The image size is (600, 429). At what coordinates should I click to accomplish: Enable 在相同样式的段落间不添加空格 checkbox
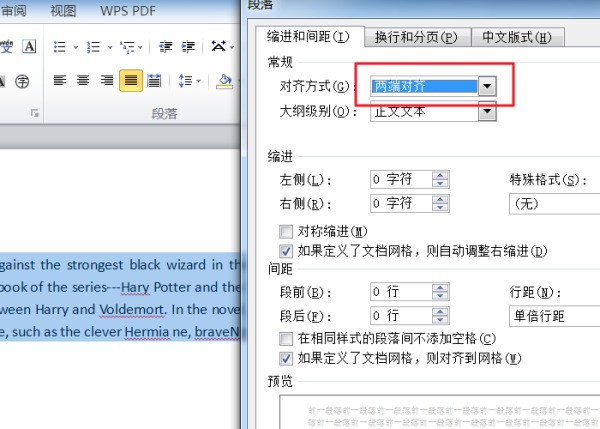coord(286,339)
